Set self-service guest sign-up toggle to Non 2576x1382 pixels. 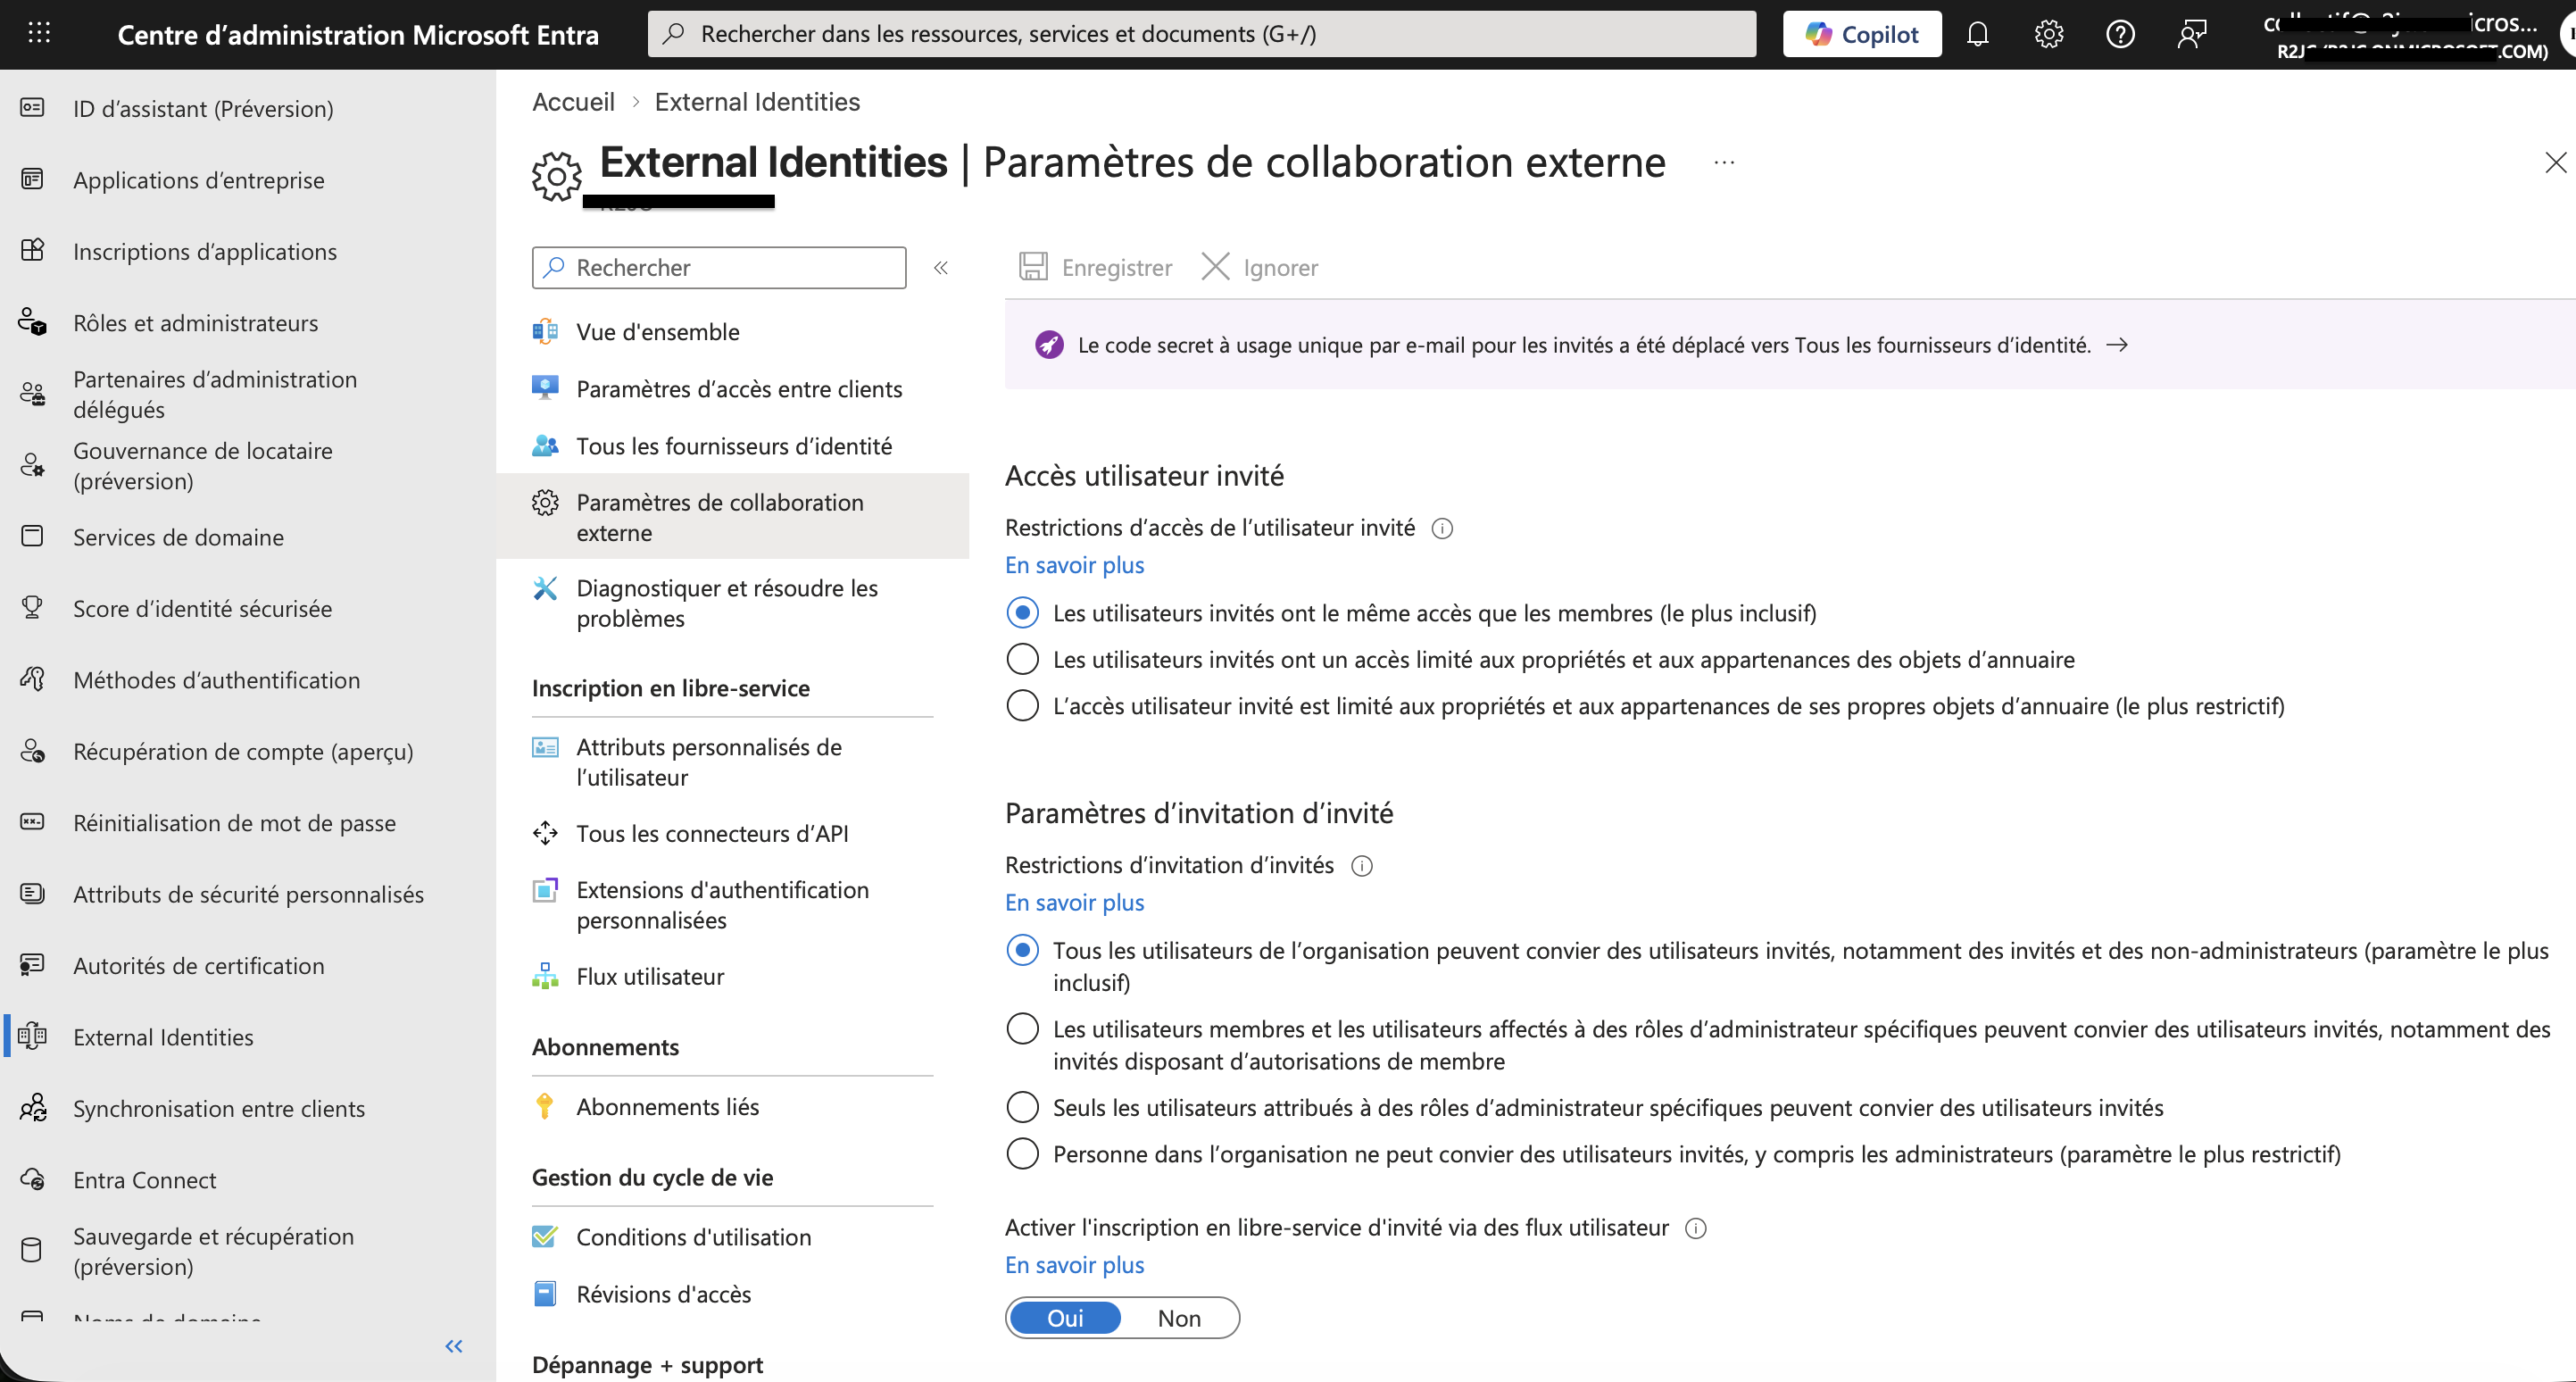pos(1179,1318)
